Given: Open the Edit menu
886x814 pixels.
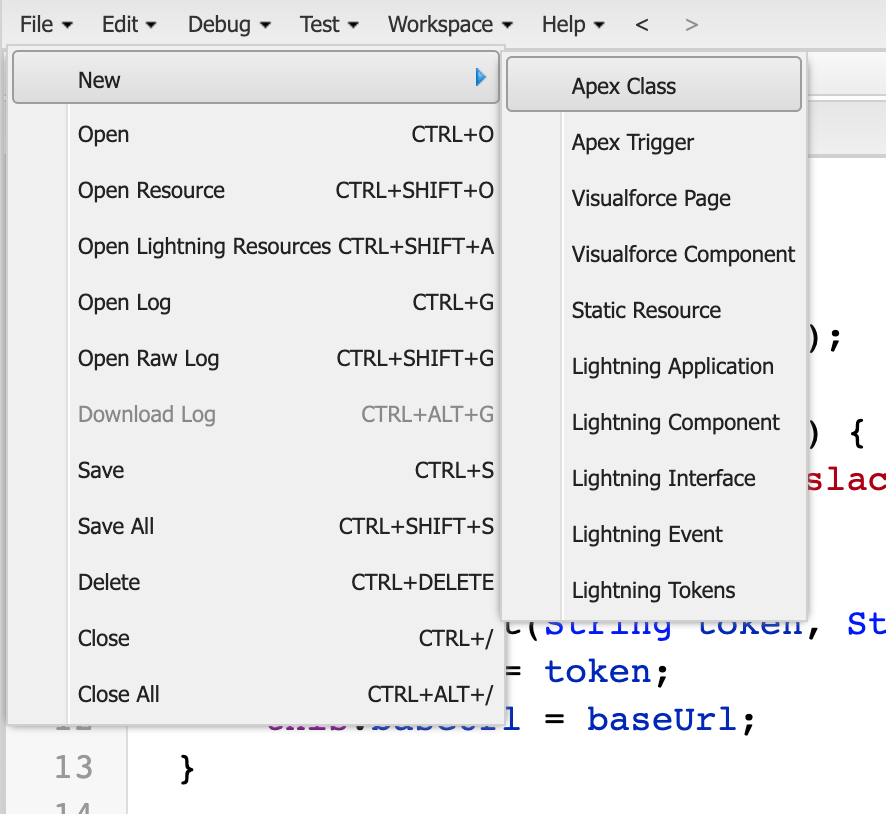Looking at the screenshot, I should coord(129,25).
